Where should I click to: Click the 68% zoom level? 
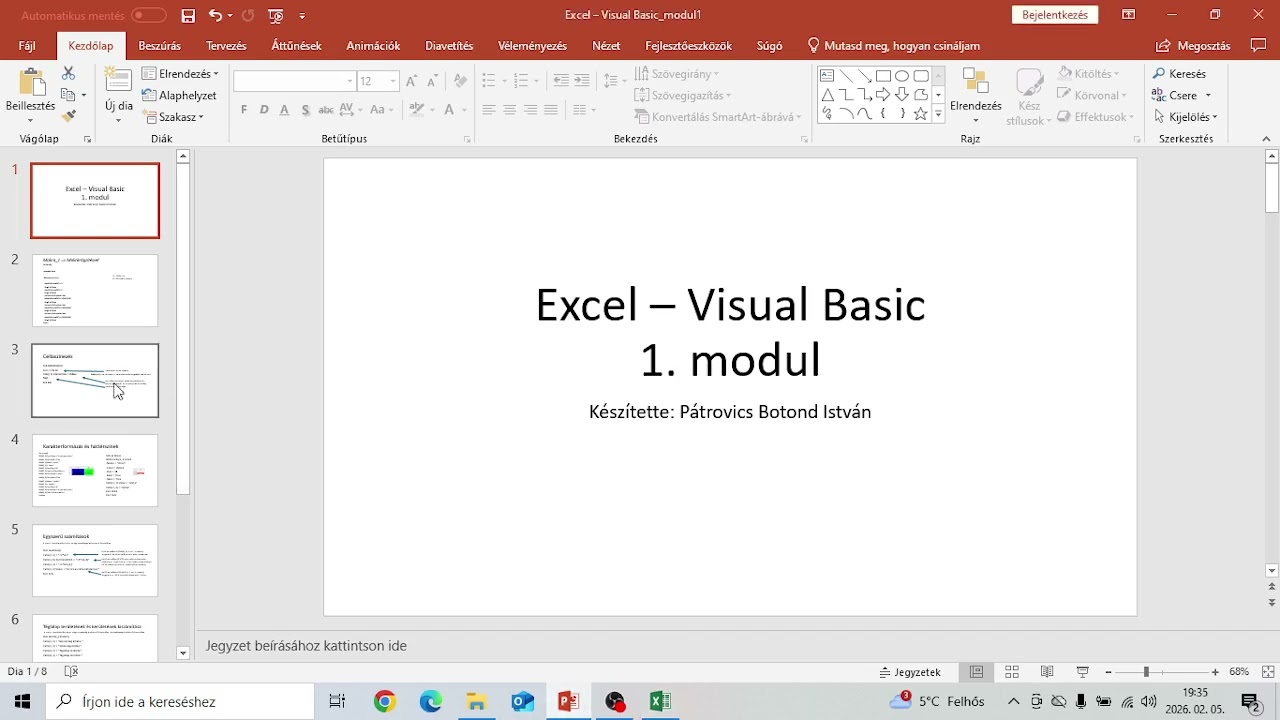[1239, 672]
